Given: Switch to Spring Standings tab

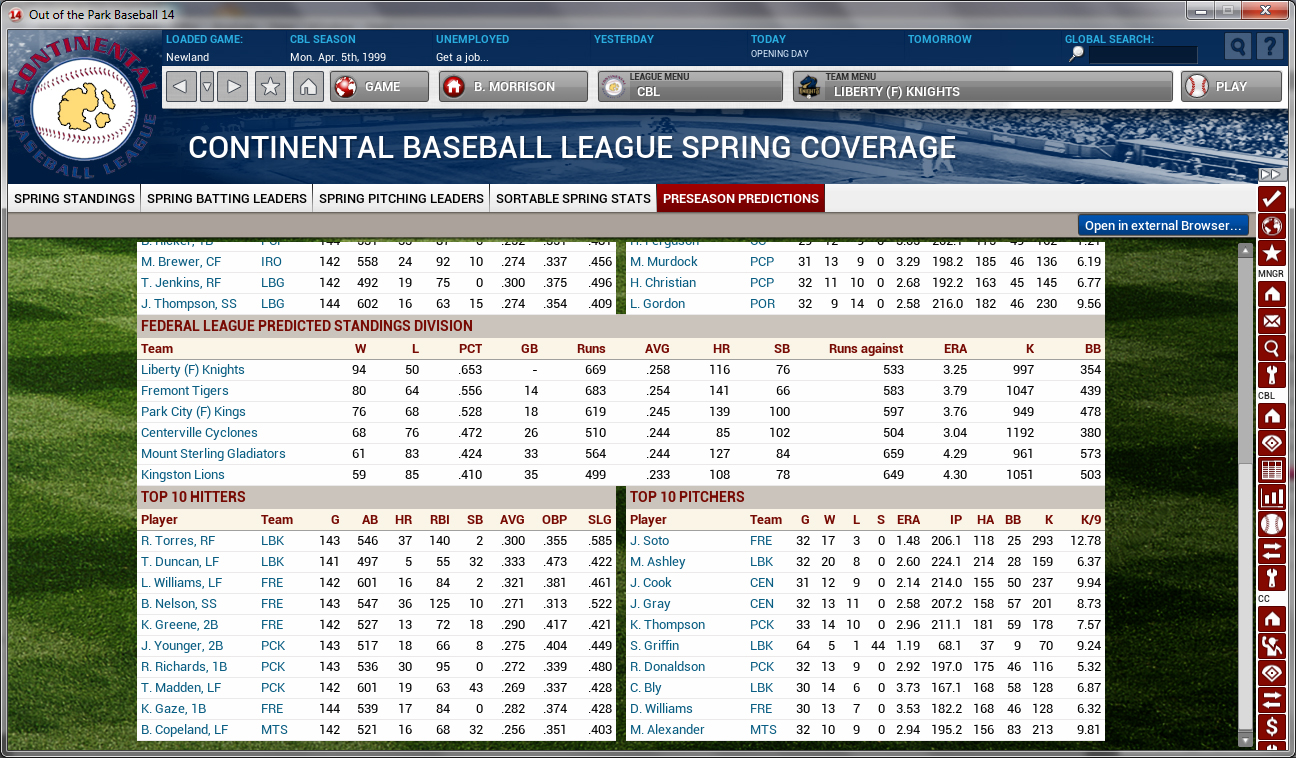Looking at the screenshot, I should (x=74, y=198).
